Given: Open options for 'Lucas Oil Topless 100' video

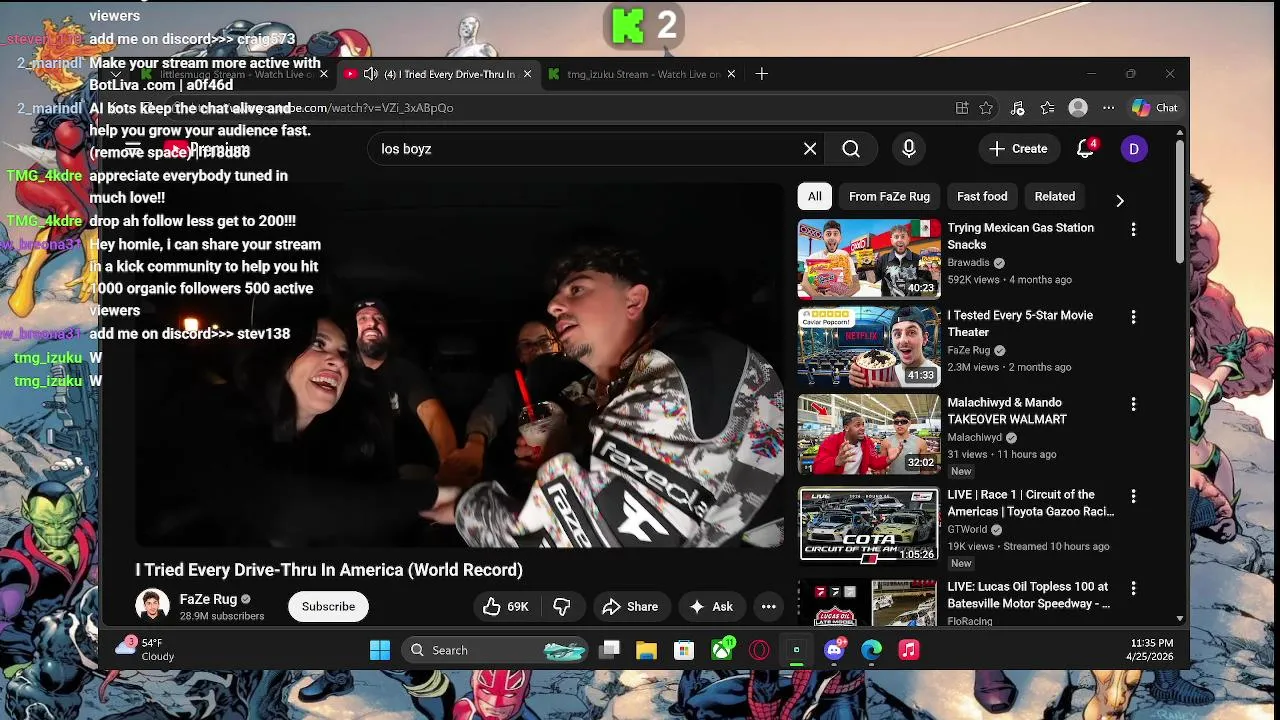Looking at the screenshot, I should pos(1133,589).
